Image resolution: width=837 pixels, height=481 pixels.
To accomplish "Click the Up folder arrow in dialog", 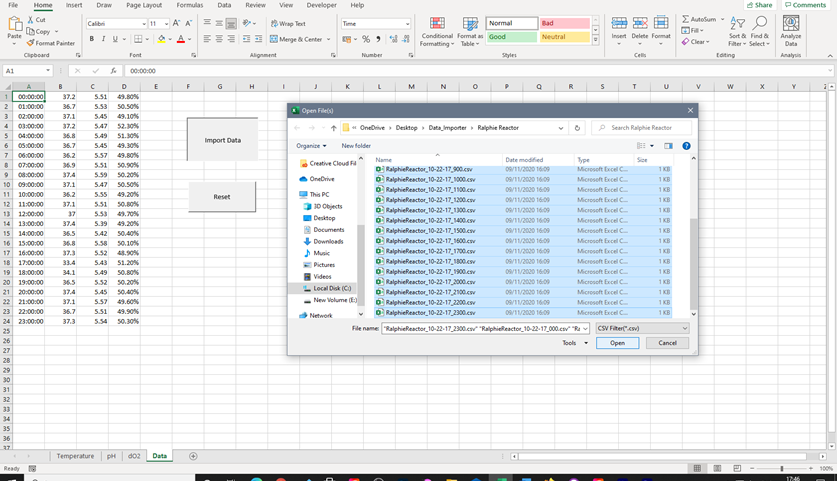I will [x=333, y=128].
